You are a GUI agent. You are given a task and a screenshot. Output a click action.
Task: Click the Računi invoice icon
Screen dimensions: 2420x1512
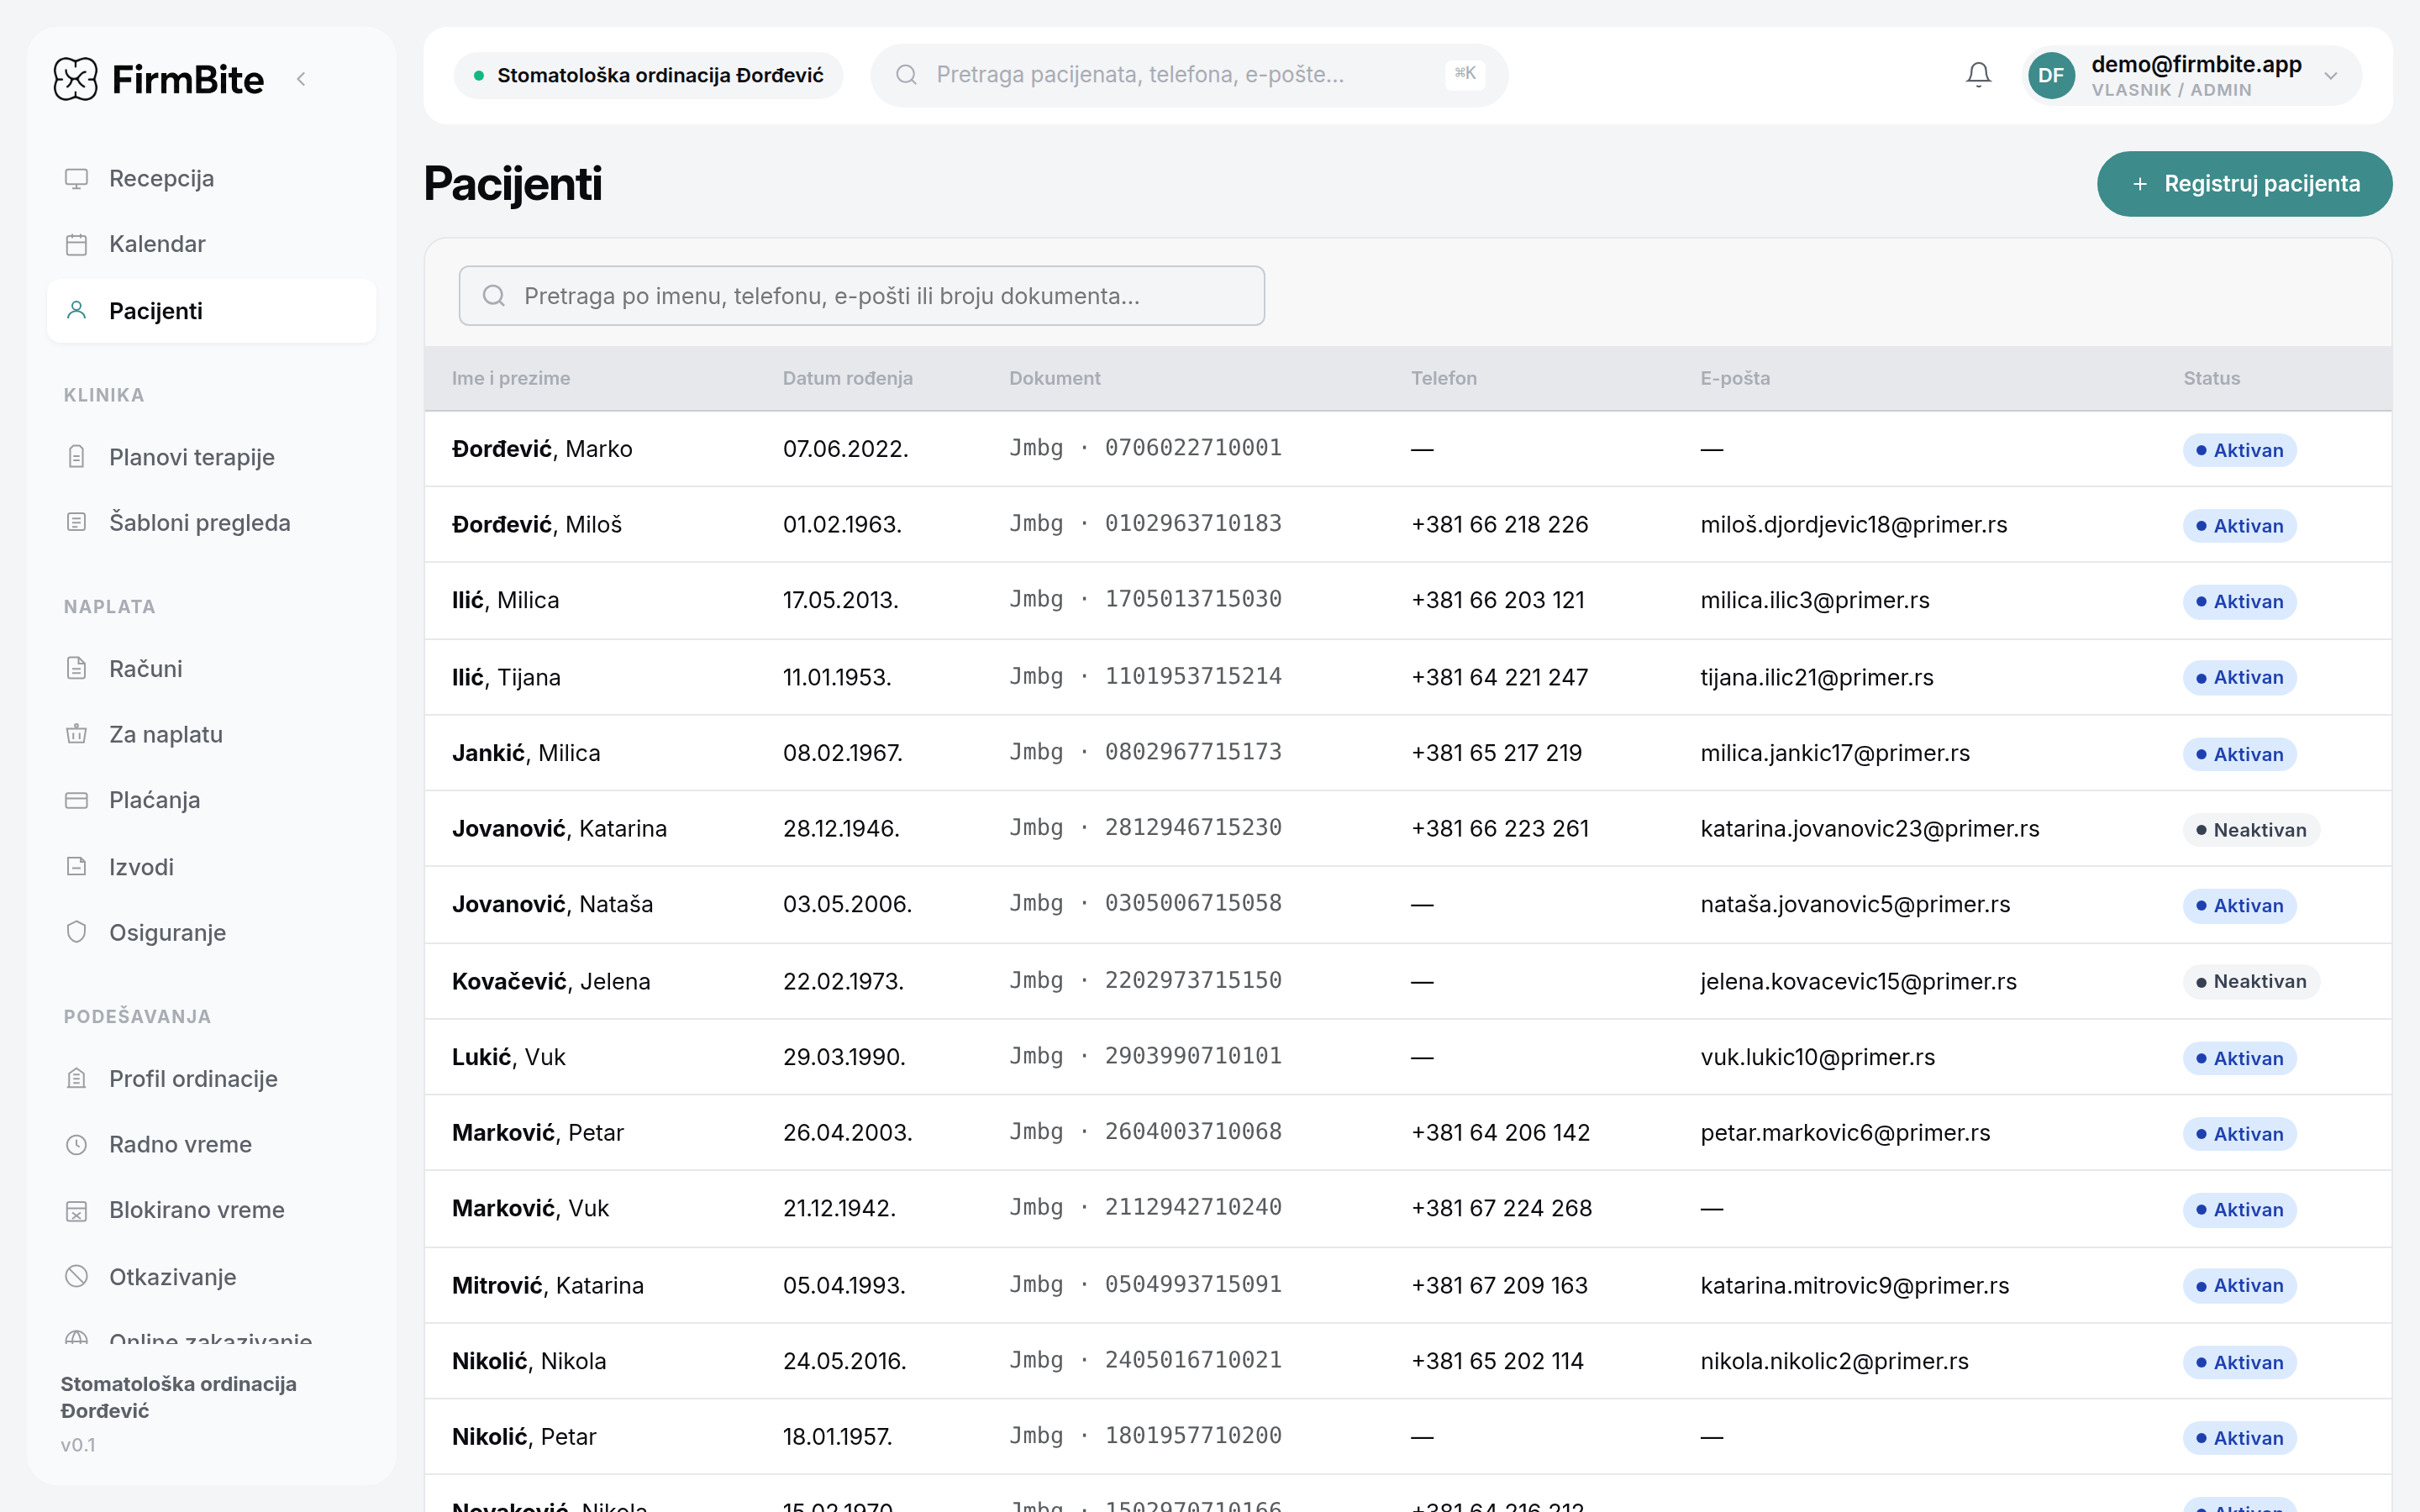[77, 668]
